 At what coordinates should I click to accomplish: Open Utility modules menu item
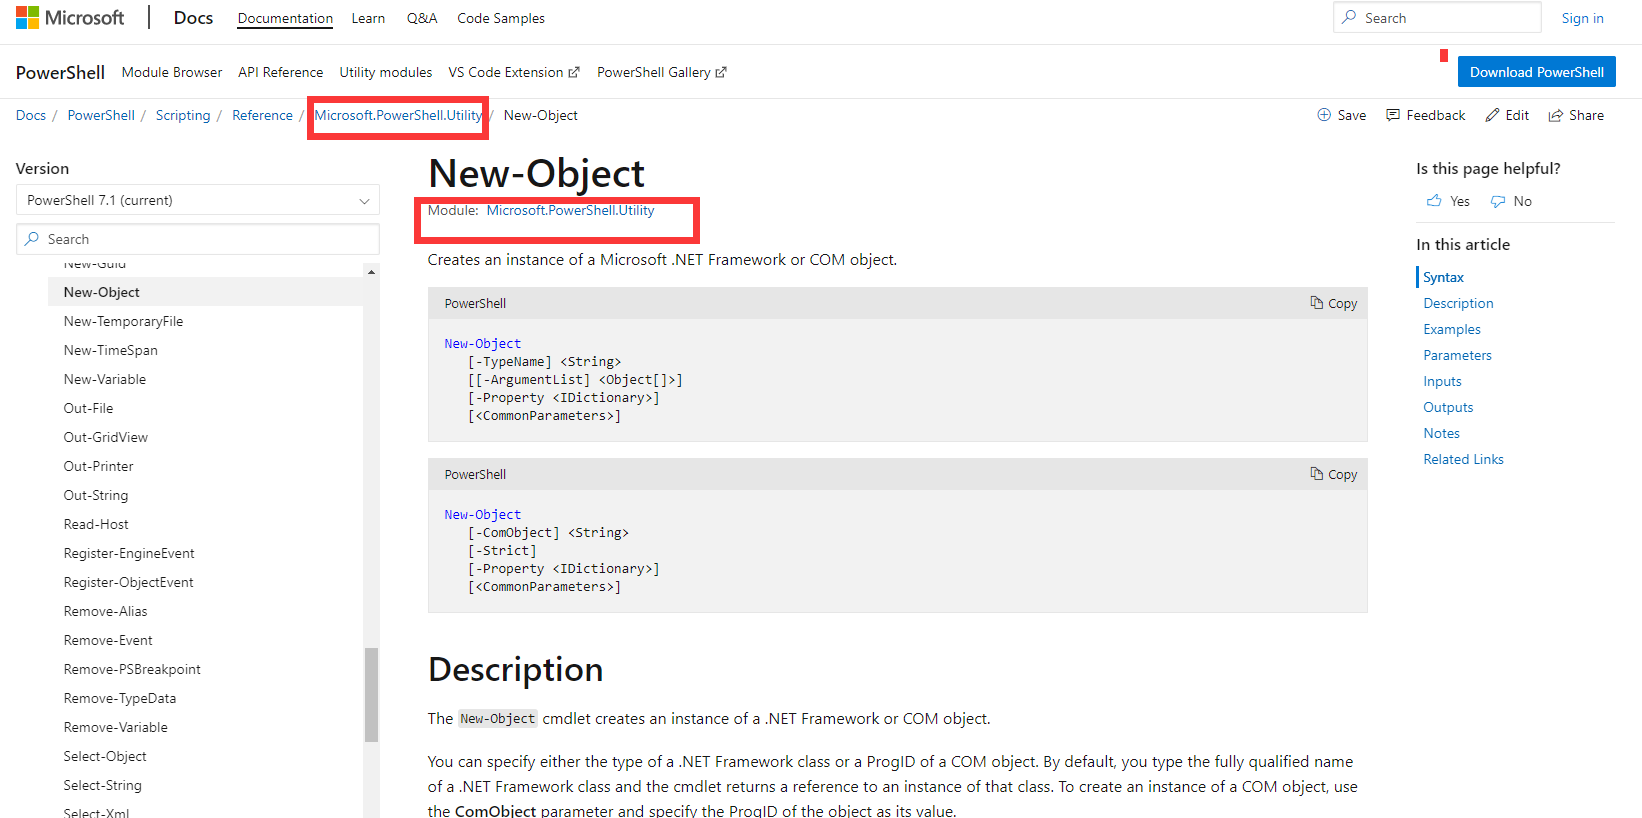pos(386,72)
